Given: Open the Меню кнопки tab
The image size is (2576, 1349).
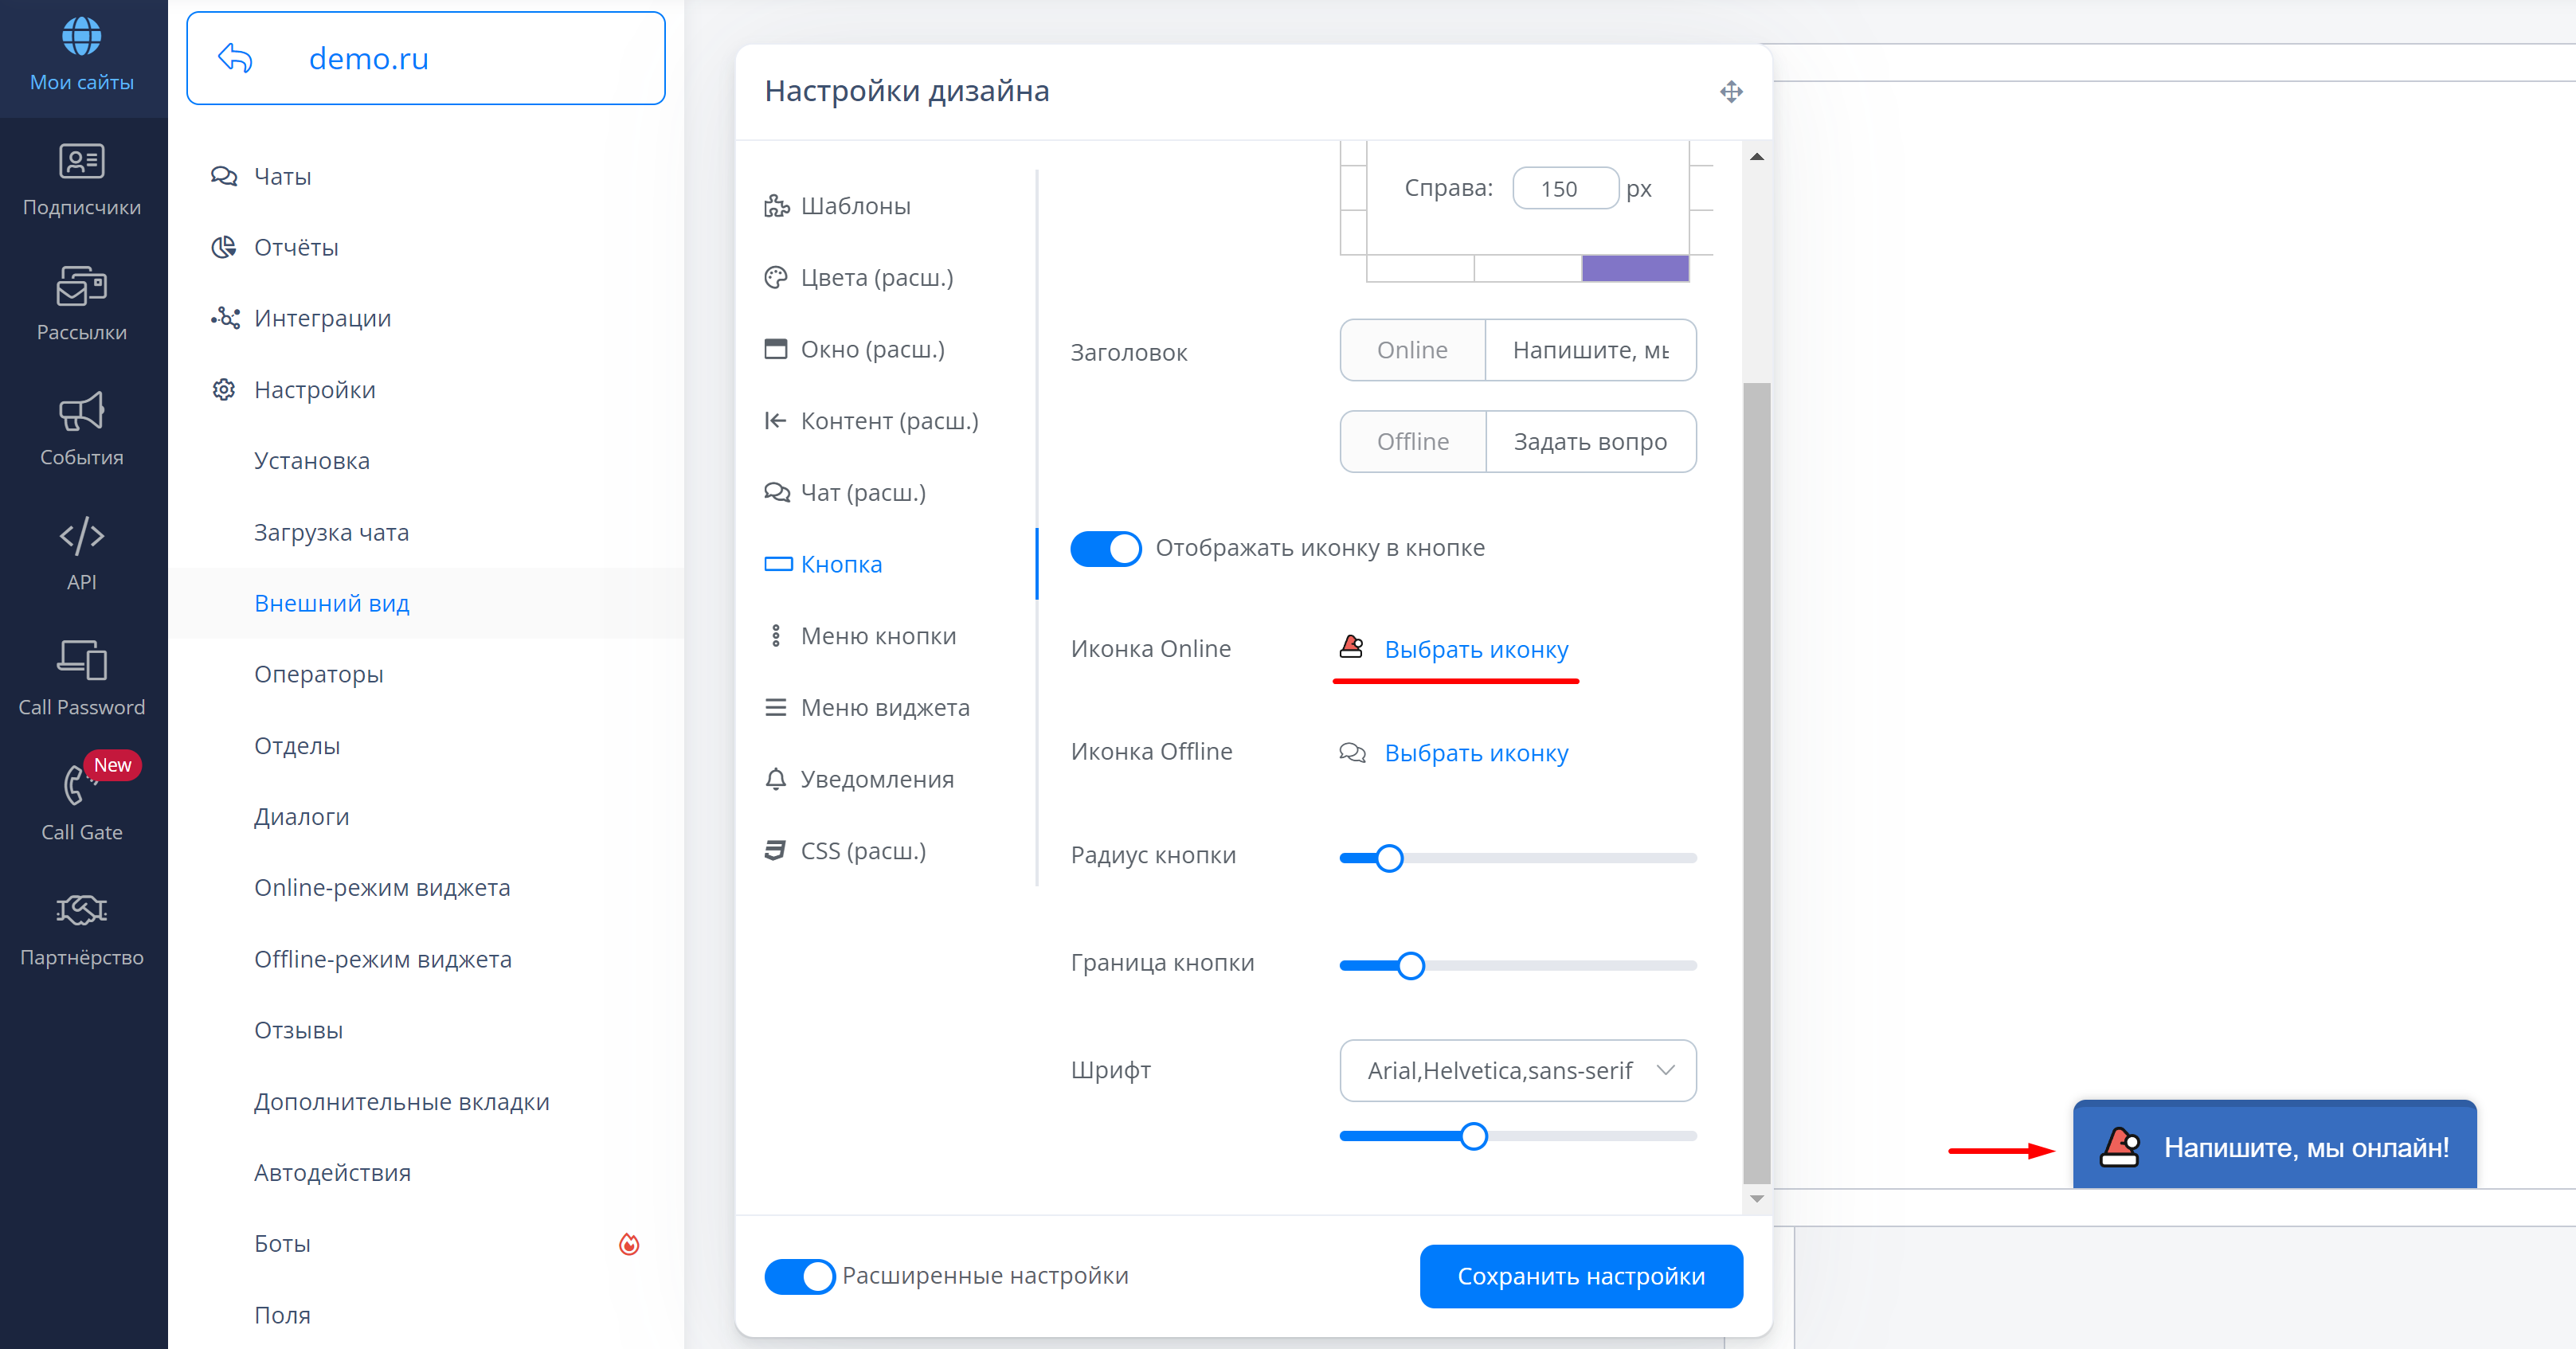Looking at the screenshot, I should click(877, 636).
